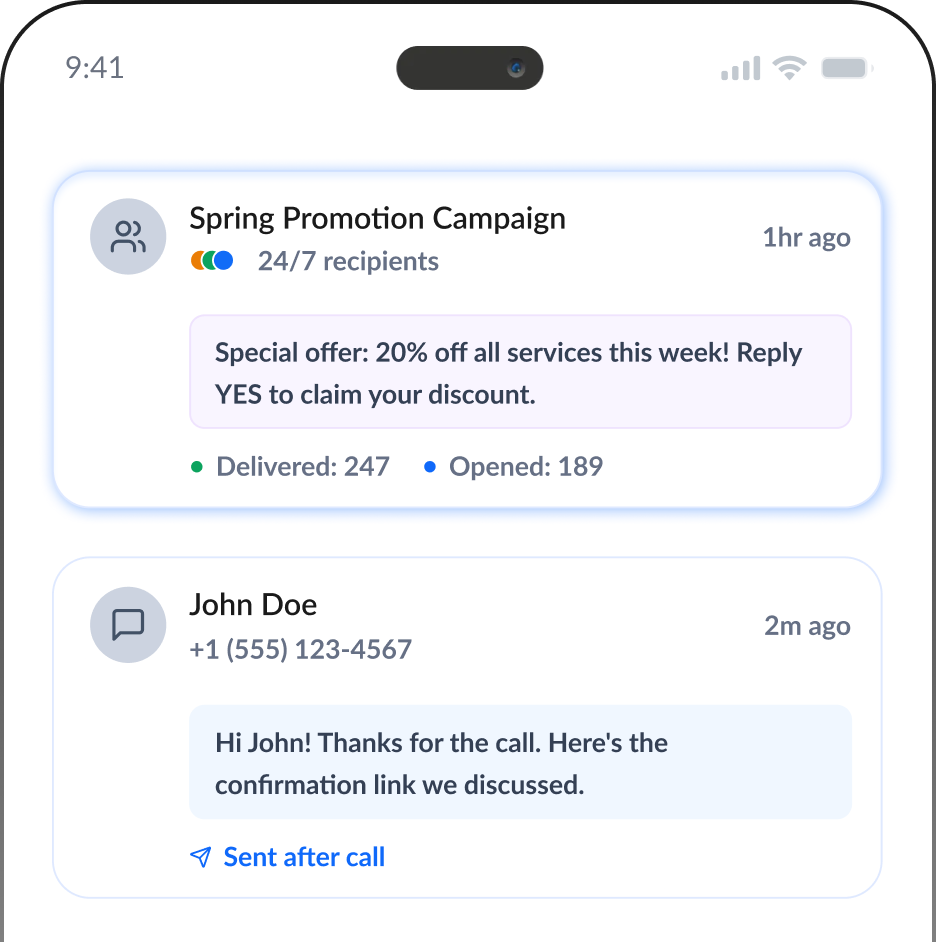Viewport: 936px width, 942px height.
Task: Click the overlapping recipient color dots
Action: click(x=211, y=261)
